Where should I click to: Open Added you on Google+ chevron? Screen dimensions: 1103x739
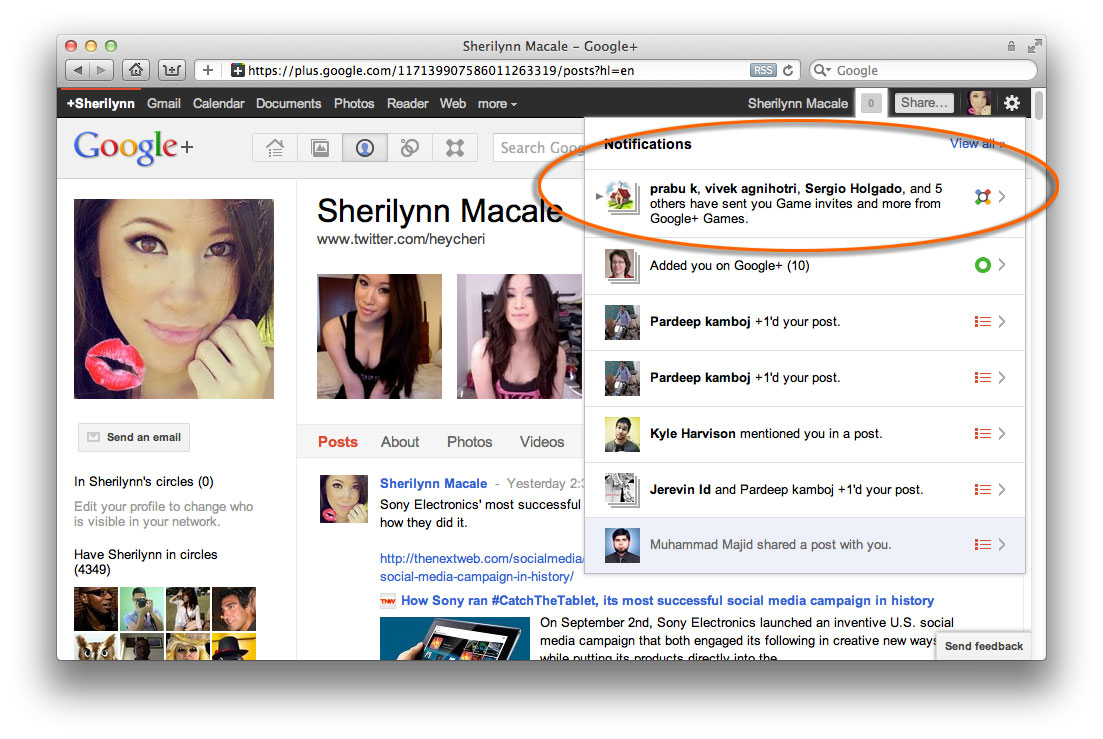pos(1002,265)
